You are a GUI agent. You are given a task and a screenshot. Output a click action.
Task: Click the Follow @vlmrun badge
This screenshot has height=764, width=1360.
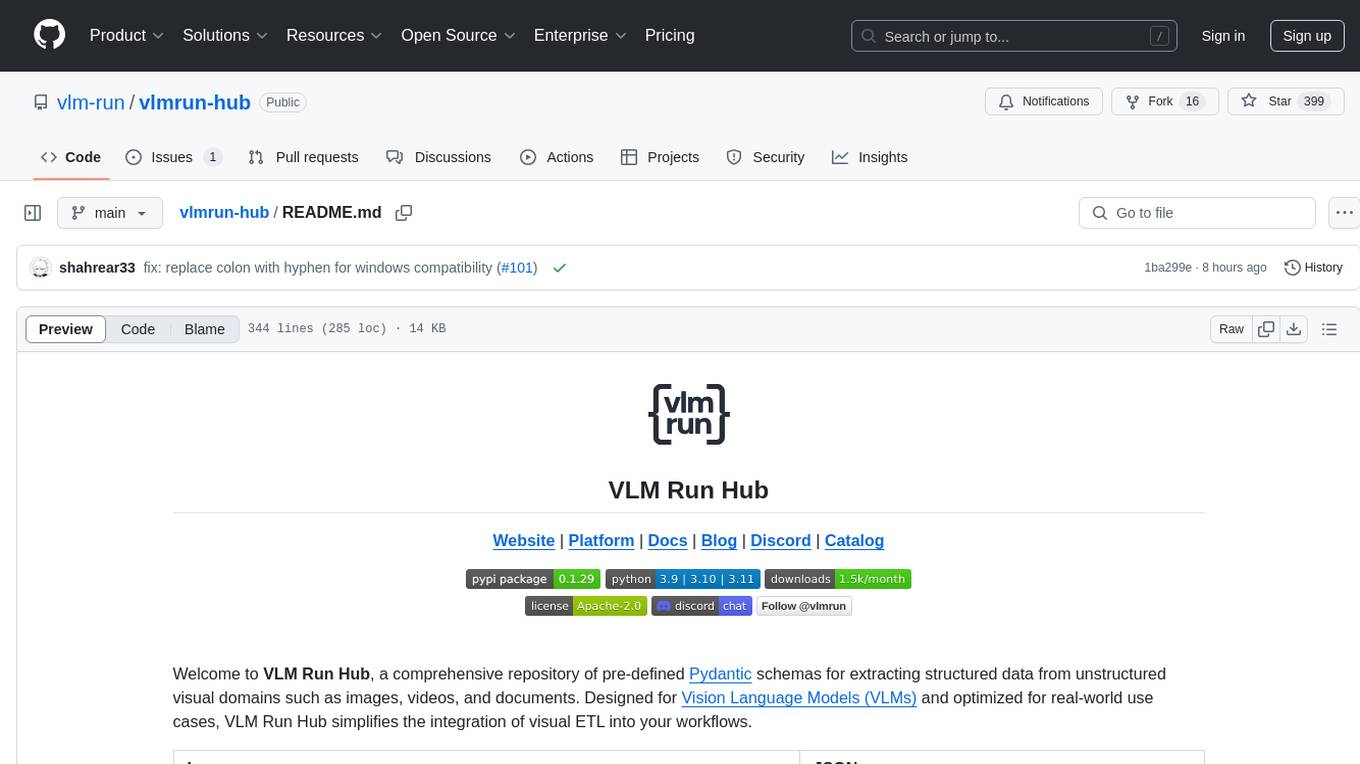(x=804, y=606)
